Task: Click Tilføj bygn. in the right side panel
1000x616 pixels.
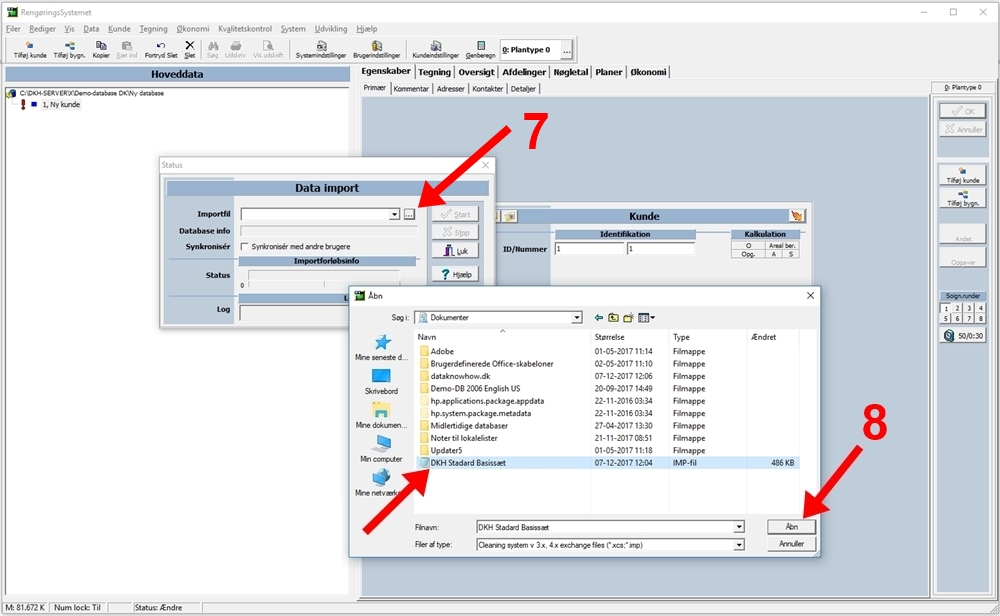Action: 962,198
